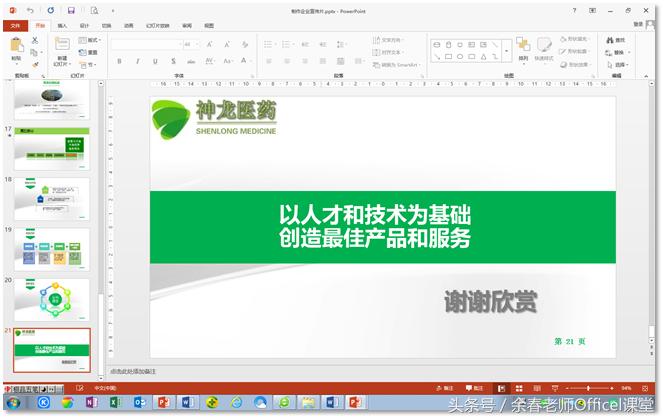
Task: Collapse the ribbon with the caret arrow
Action: tap(646, 76)
